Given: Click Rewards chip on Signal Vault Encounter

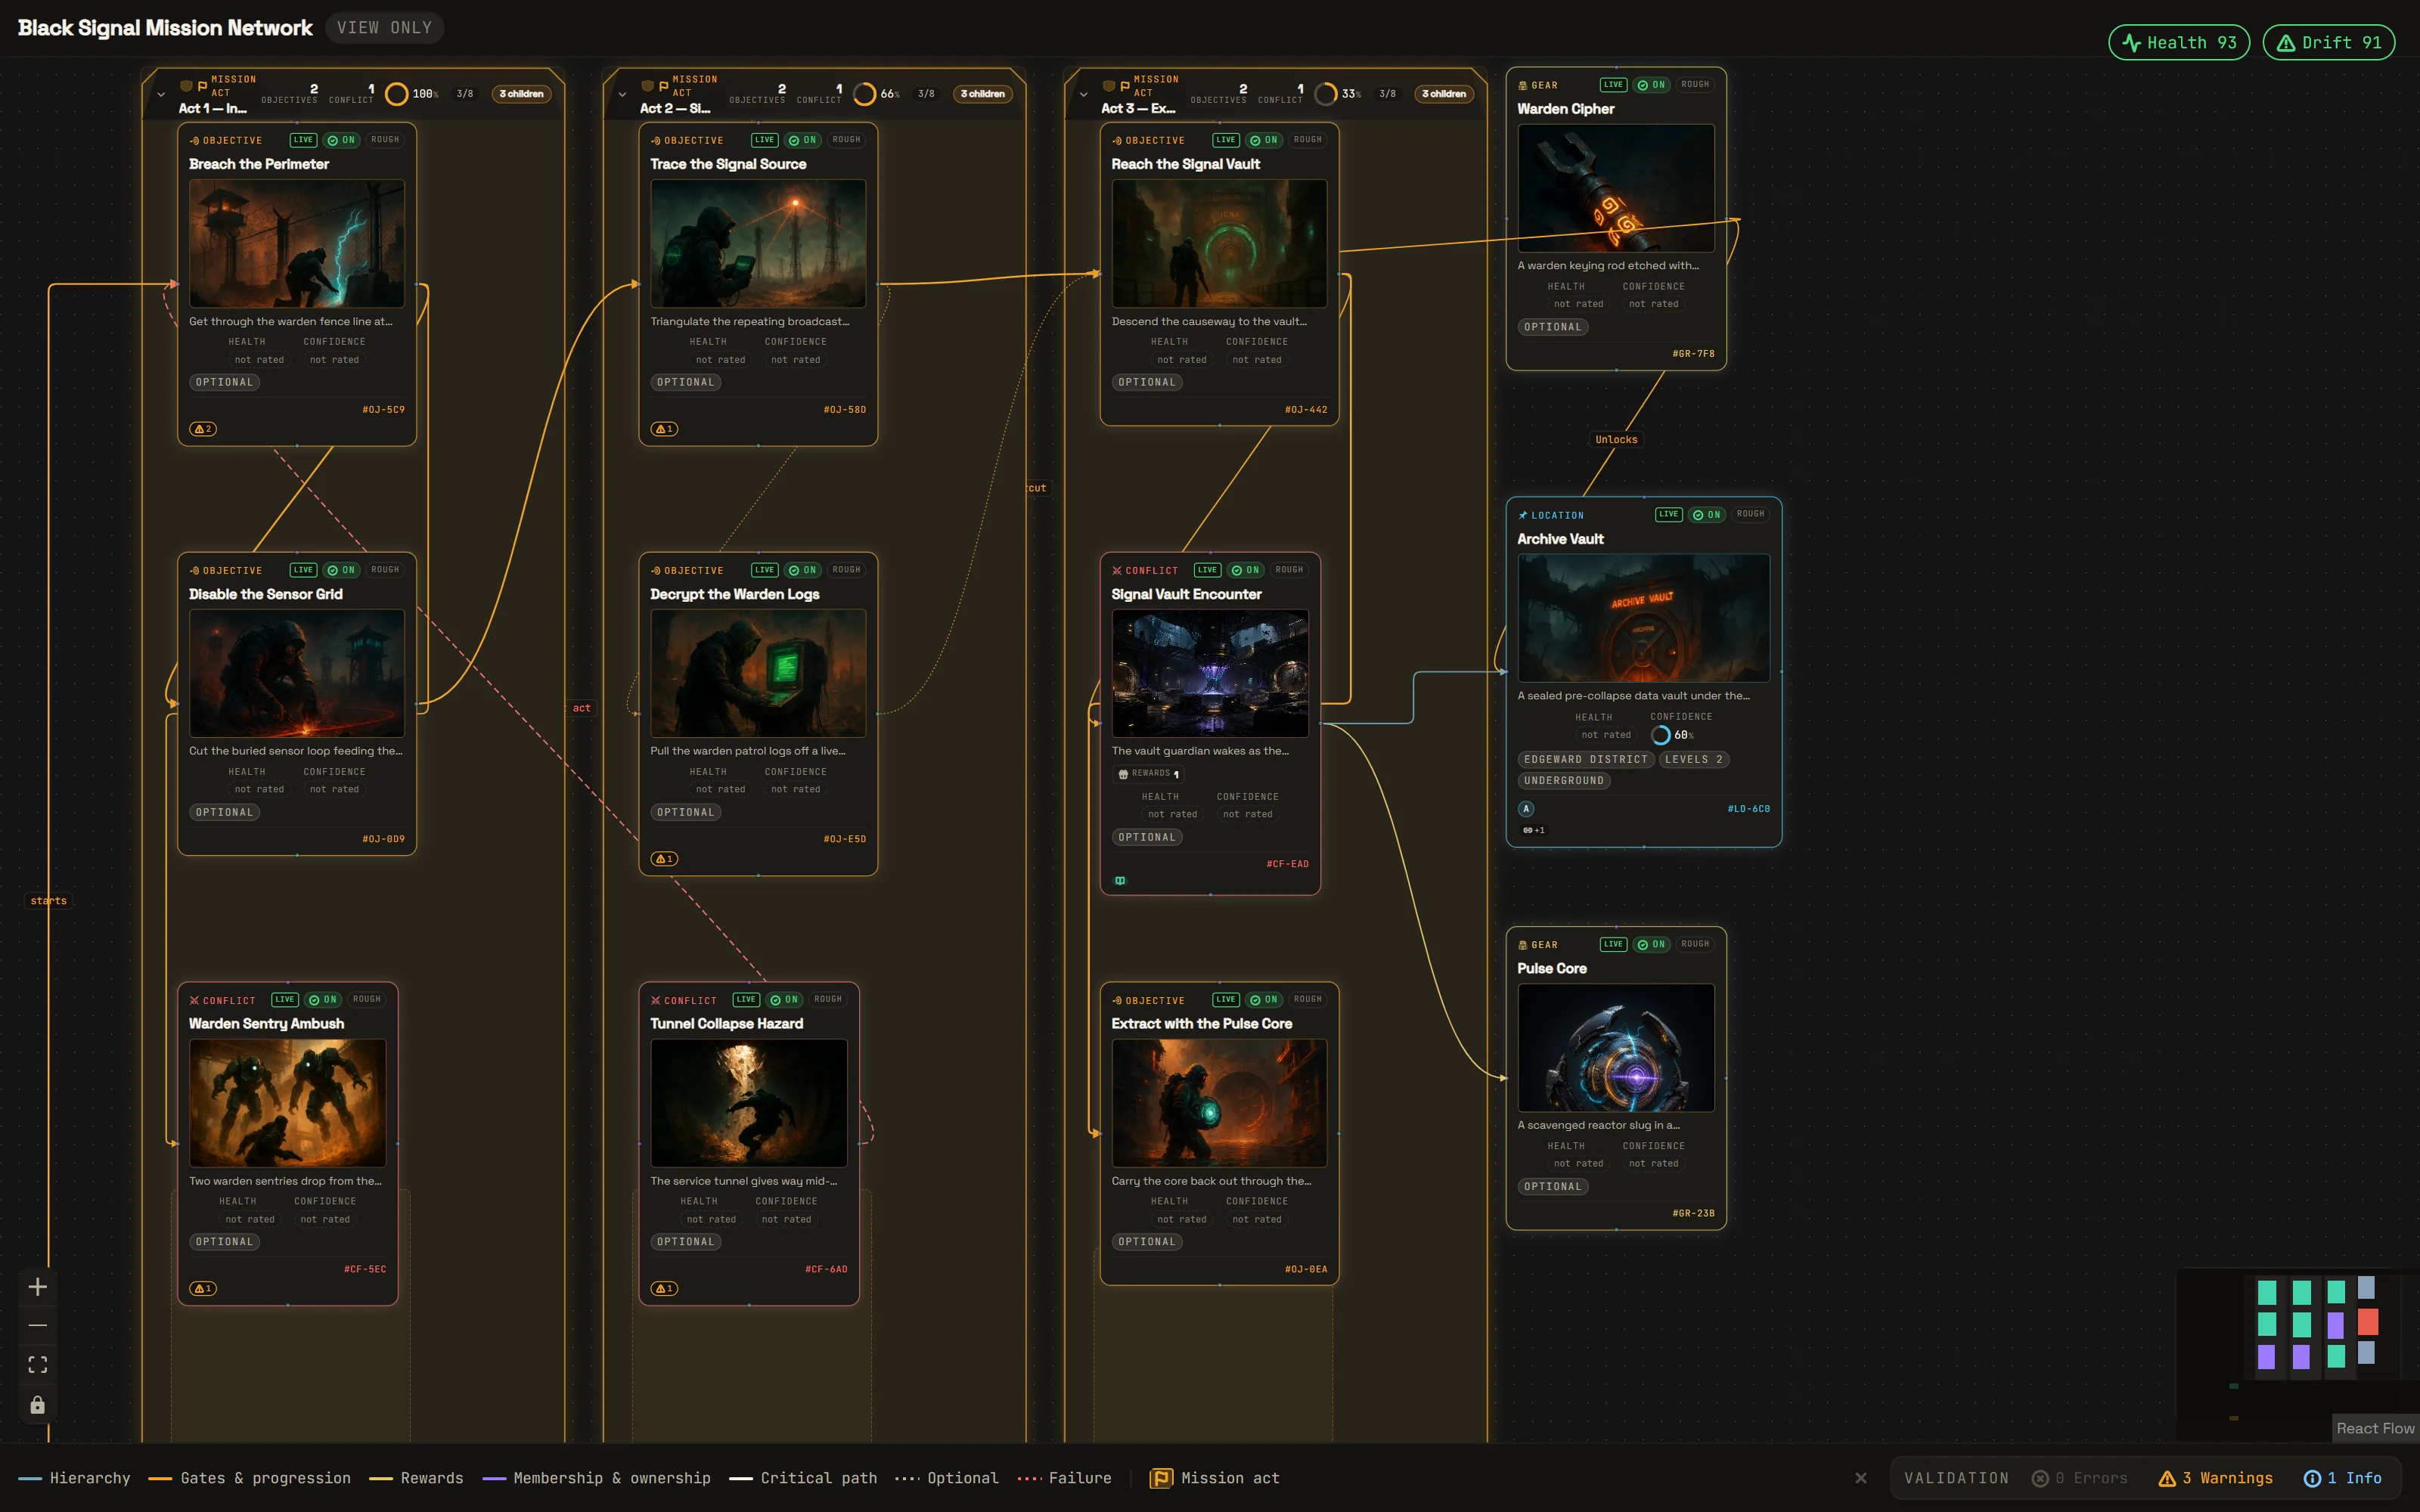Looking at the screenshot, I should pyautogui.click(x=1148, y=774).
